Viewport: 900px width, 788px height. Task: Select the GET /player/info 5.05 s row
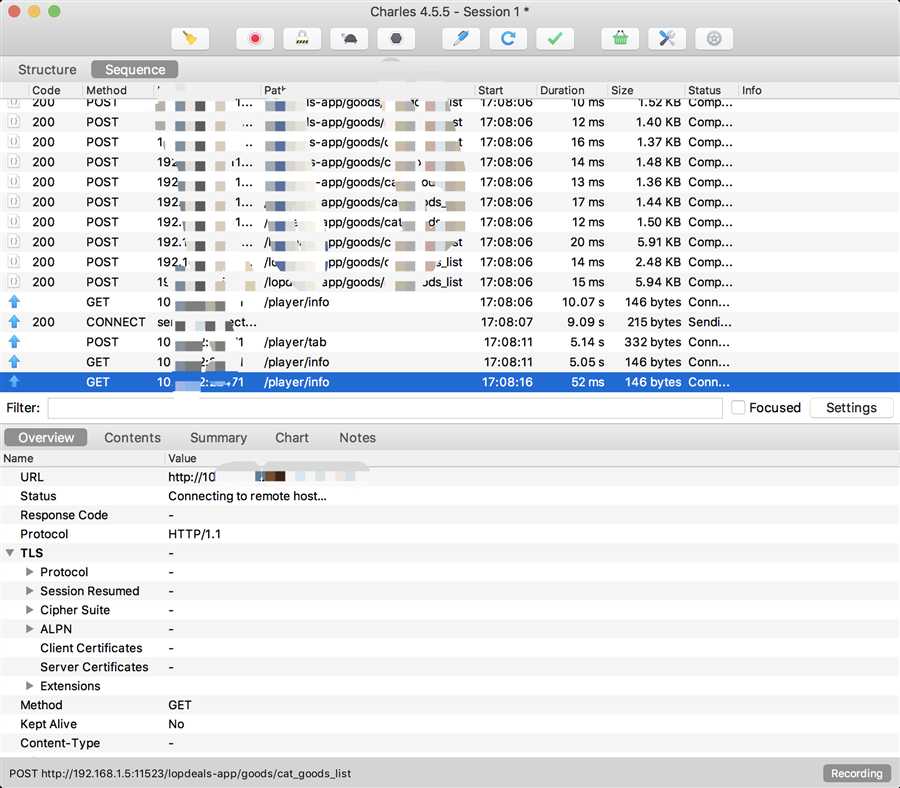pyautogui.click(x=450, y=362)
